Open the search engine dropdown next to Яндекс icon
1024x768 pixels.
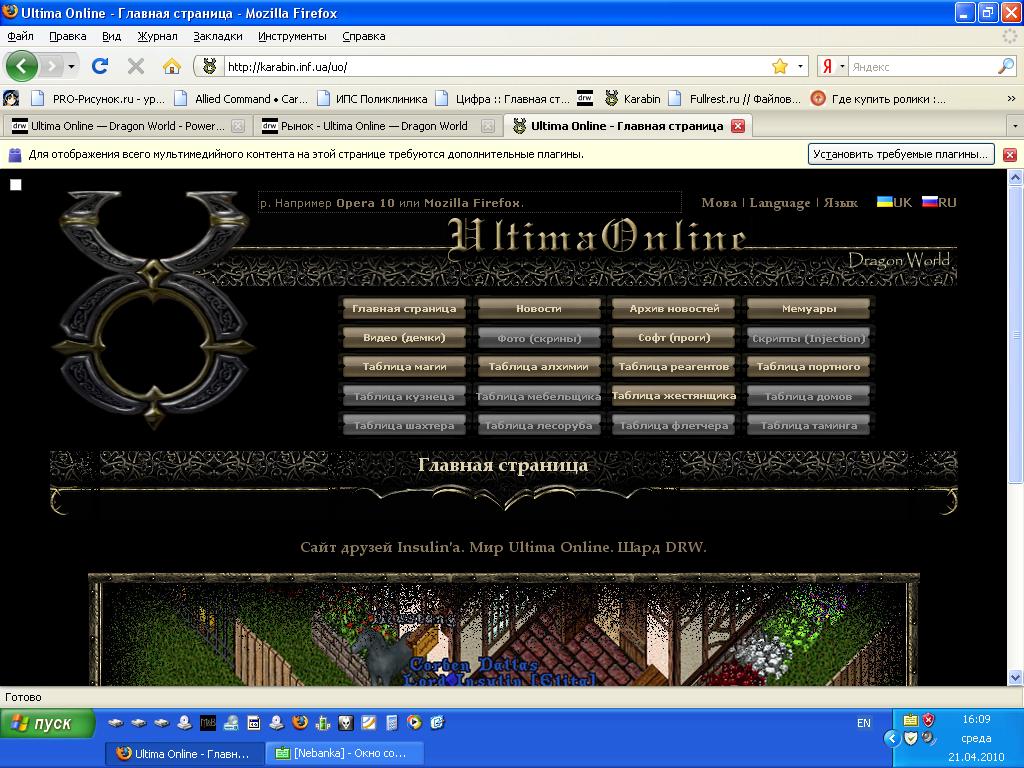point(842,66)
